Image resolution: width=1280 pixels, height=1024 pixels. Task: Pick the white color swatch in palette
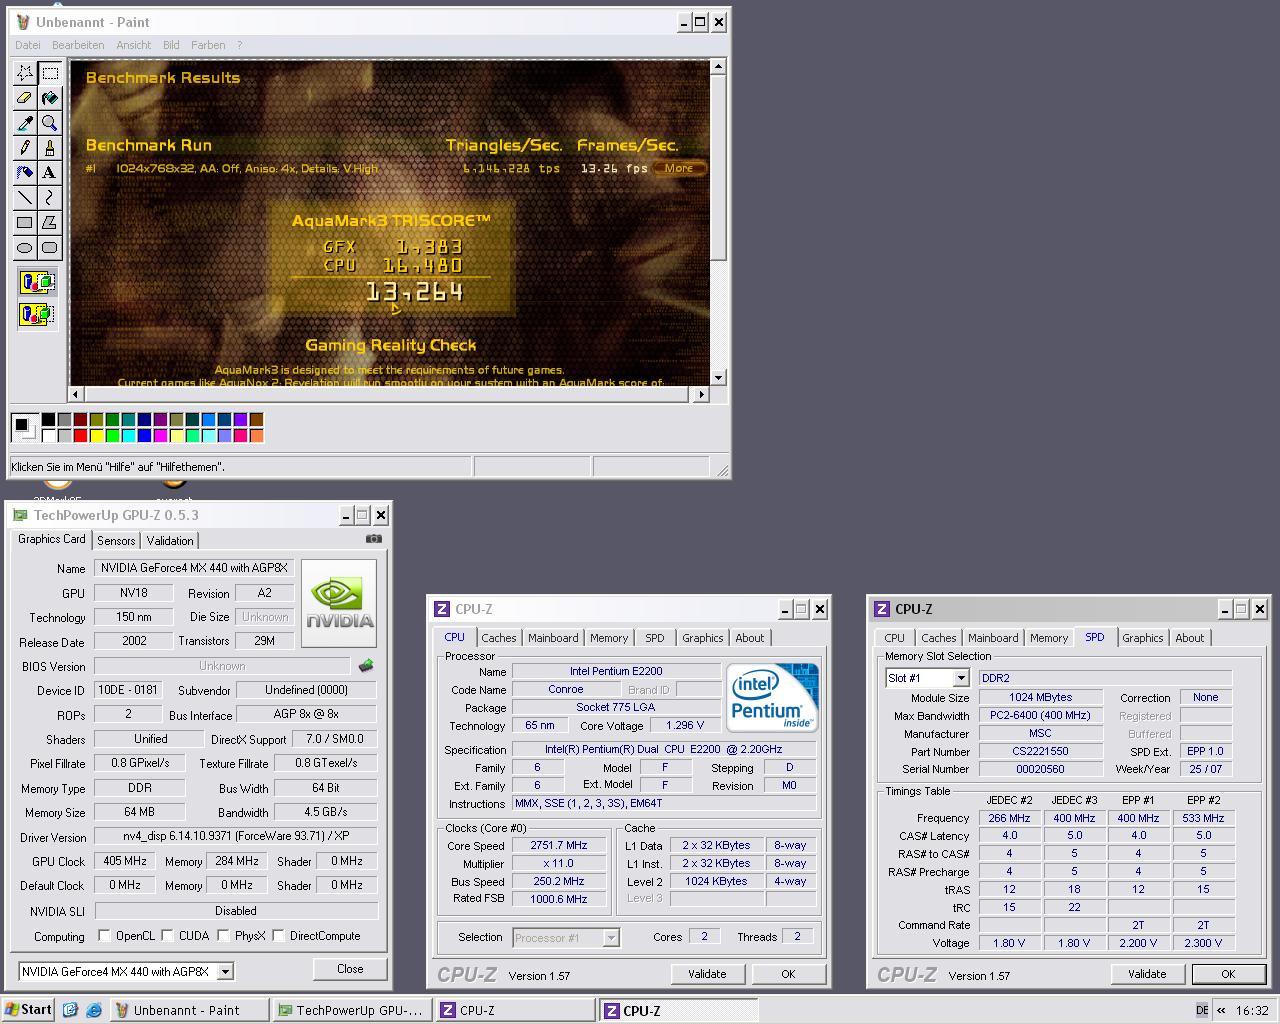click(x=48, y=436)
